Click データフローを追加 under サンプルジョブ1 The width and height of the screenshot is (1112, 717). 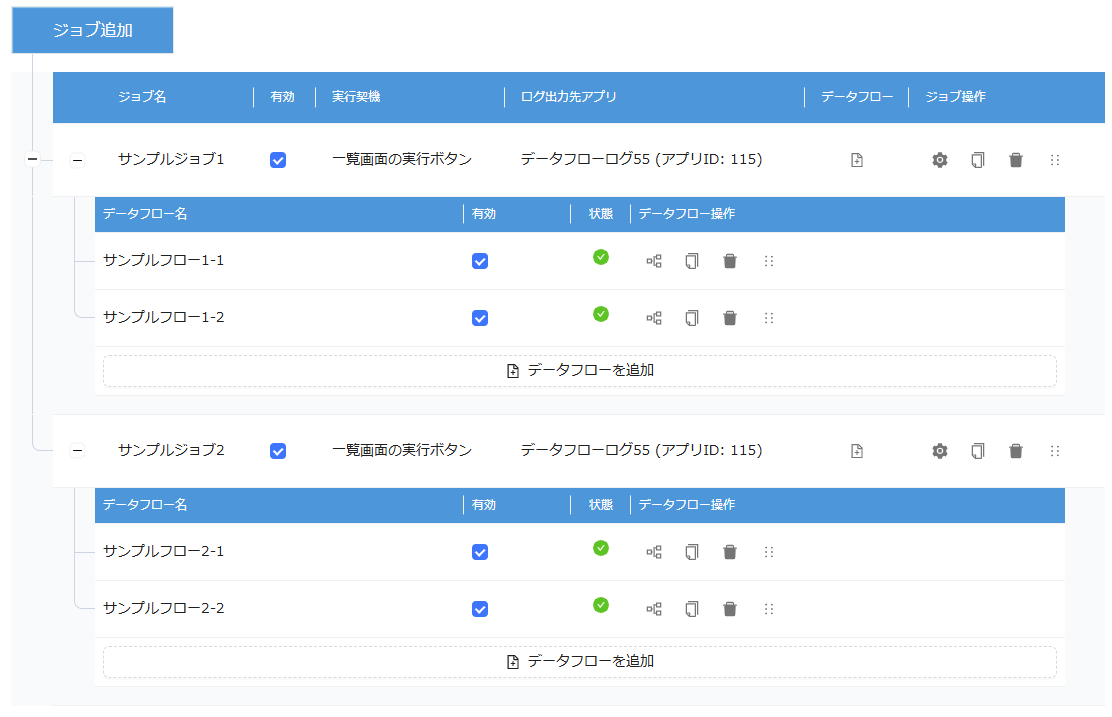(580, 371)
